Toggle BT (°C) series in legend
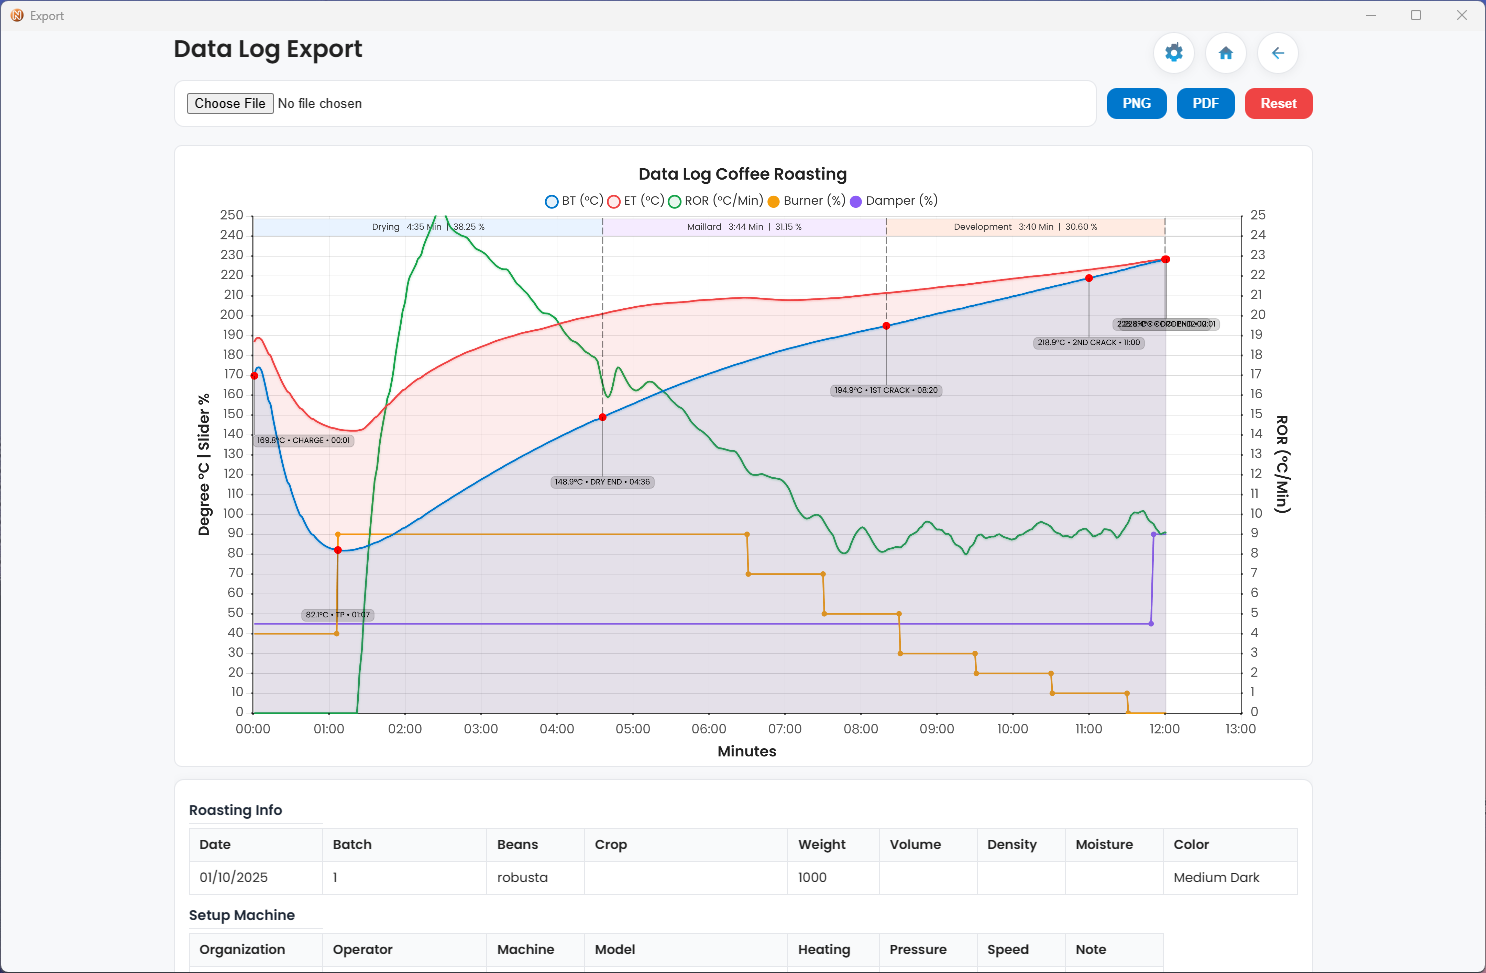 click(x=574, y=201)
